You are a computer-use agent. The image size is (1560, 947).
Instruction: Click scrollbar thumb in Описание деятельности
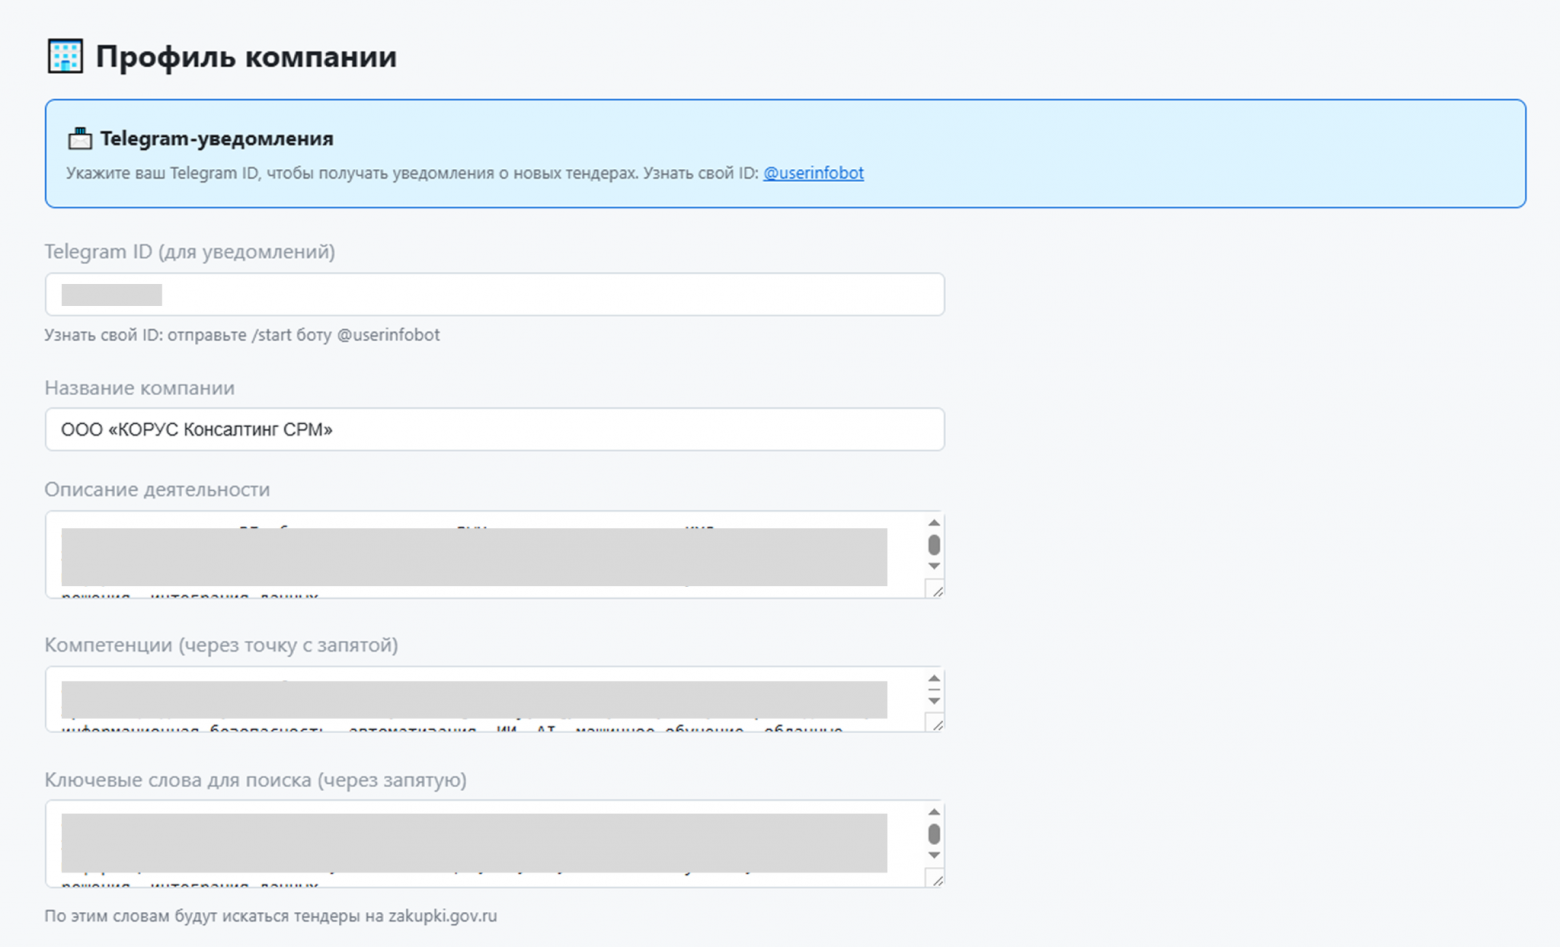coord(934,545)
